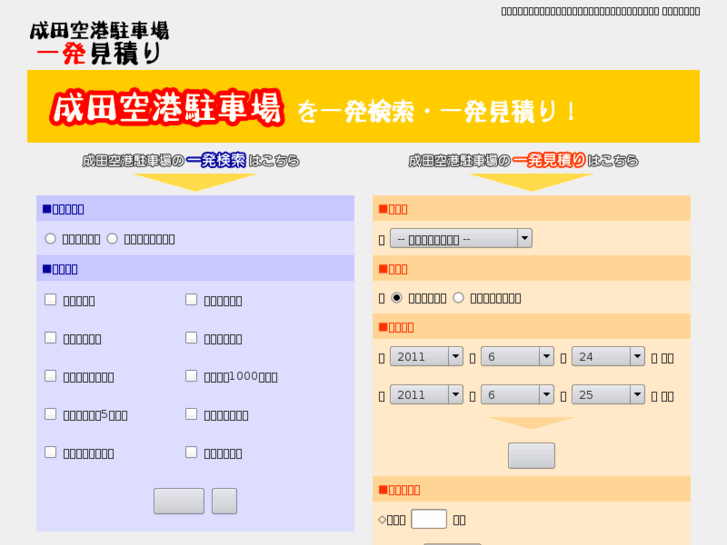Tick the bottom-right checkbox in the blue panel

(x=191, y=452)
